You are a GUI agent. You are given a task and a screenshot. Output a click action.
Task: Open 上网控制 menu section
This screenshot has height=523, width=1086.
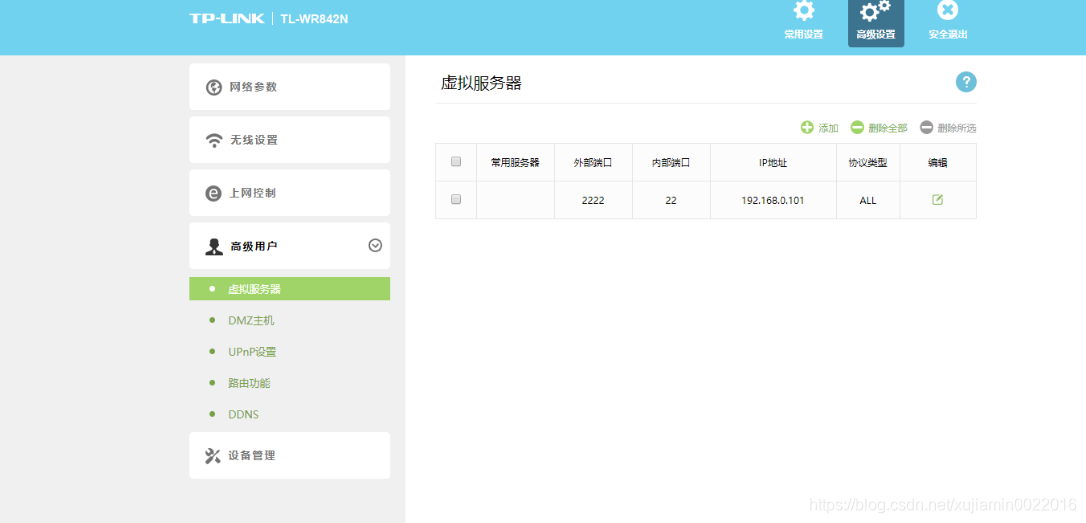click(290, 193)
